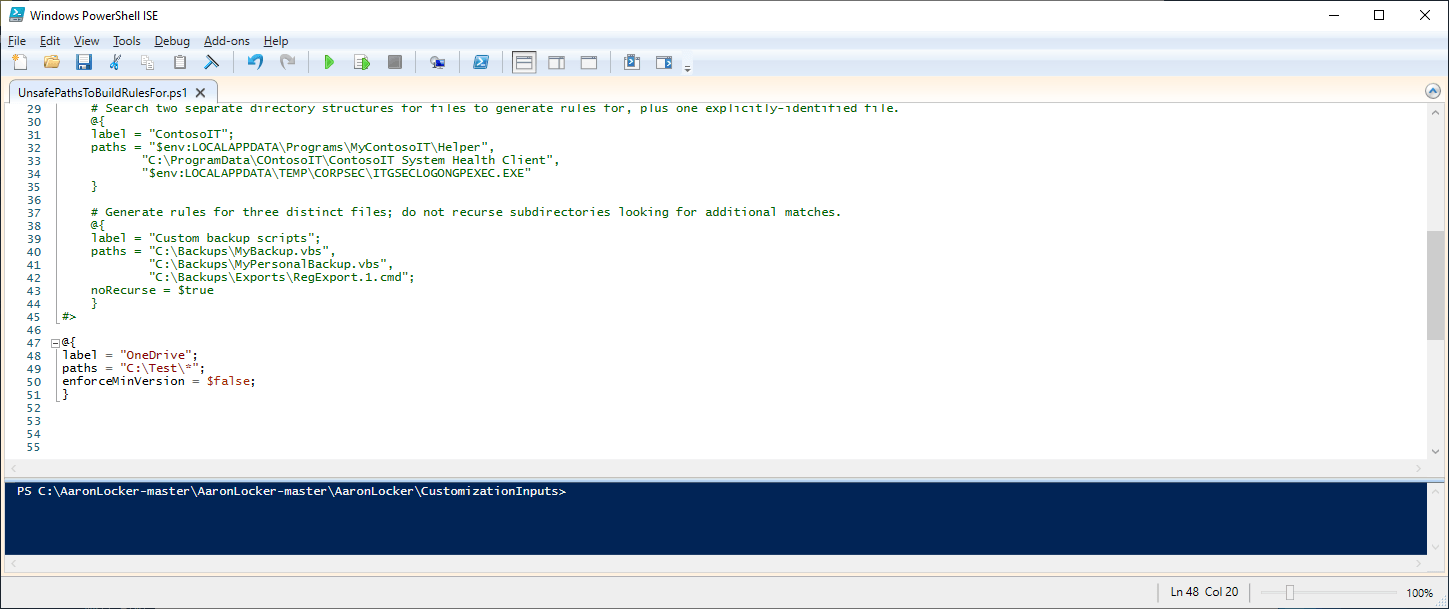Close the UnsafePathsToBuildRulesFor.ps1 tab
The width and height of the screenshot is (1449, 609).
coord(200,92)
